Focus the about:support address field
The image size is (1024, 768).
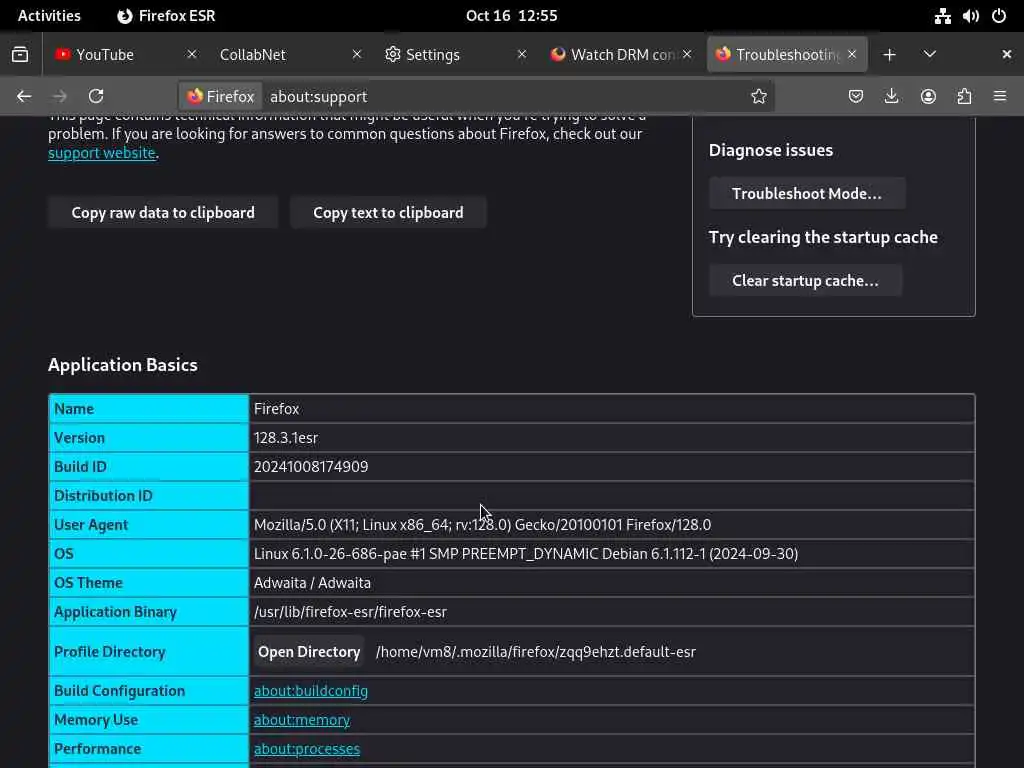(x=503, y=96)
